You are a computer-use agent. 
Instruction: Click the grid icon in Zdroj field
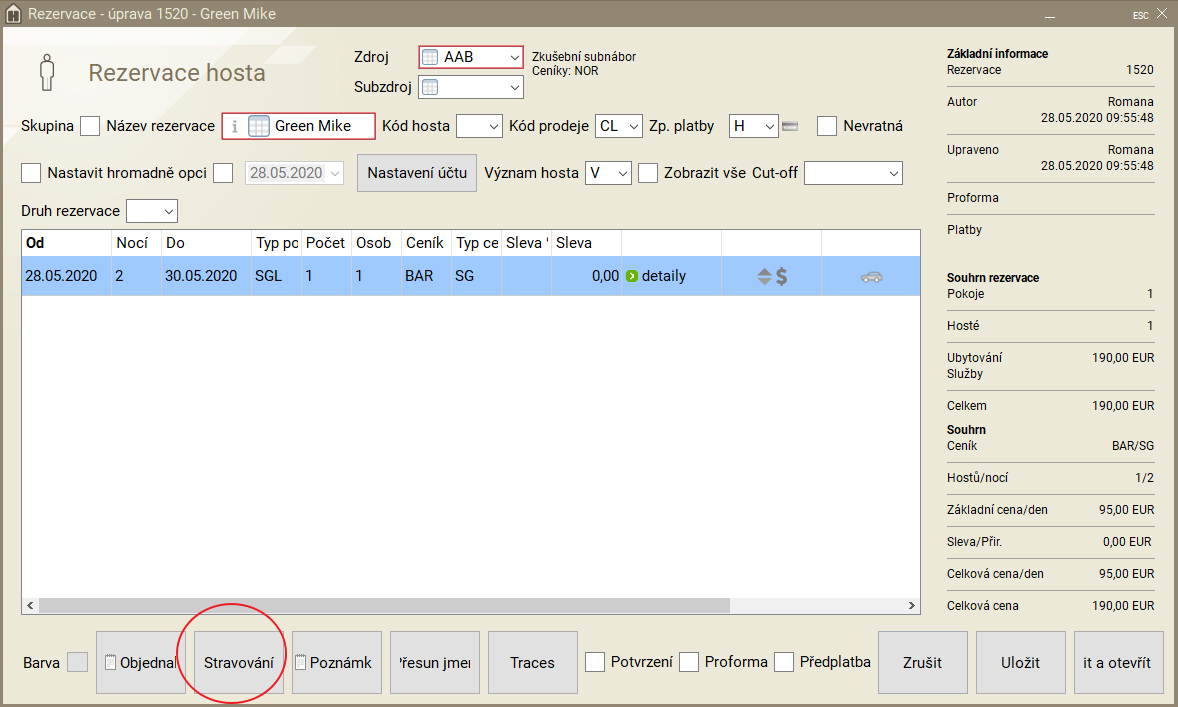pyautogui.click(x=430, y=57)
